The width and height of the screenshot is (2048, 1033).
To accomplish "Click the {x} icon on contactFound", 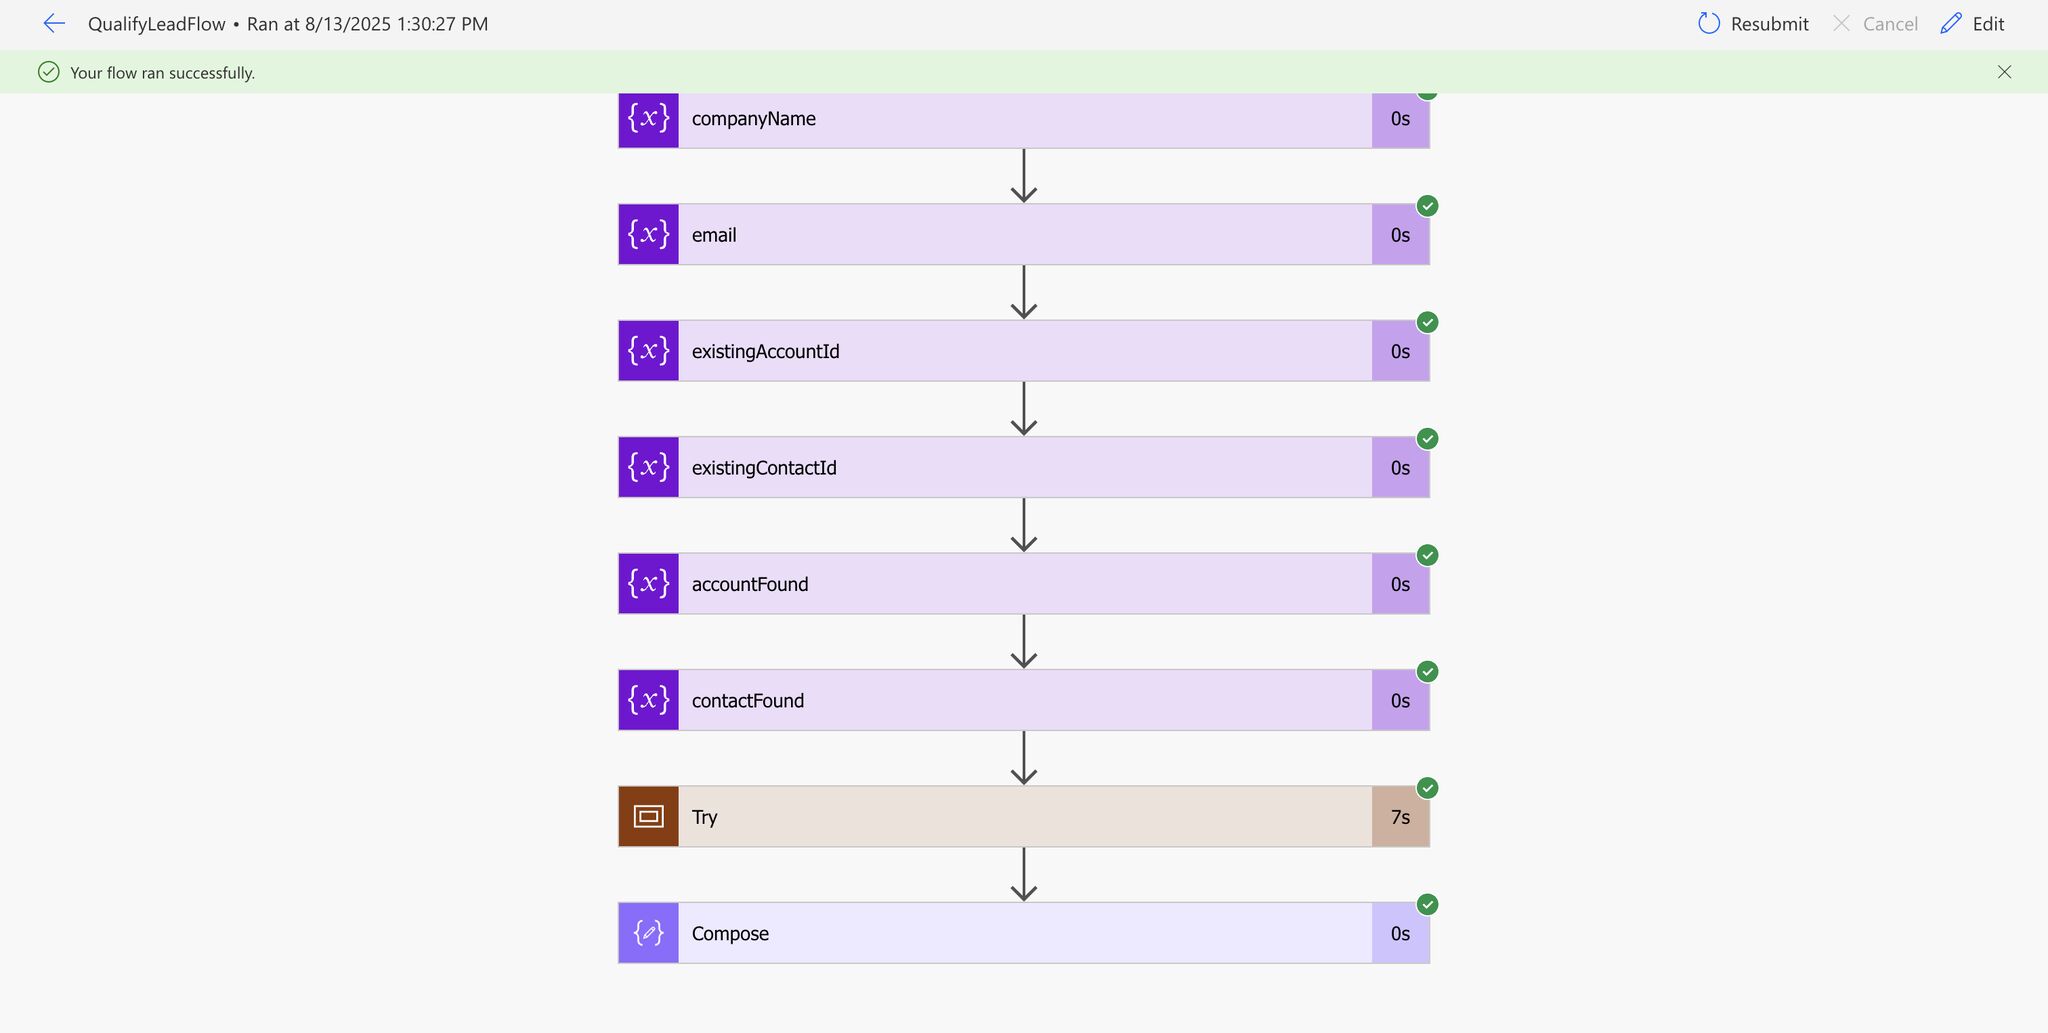I will click(x=647, y=700).
